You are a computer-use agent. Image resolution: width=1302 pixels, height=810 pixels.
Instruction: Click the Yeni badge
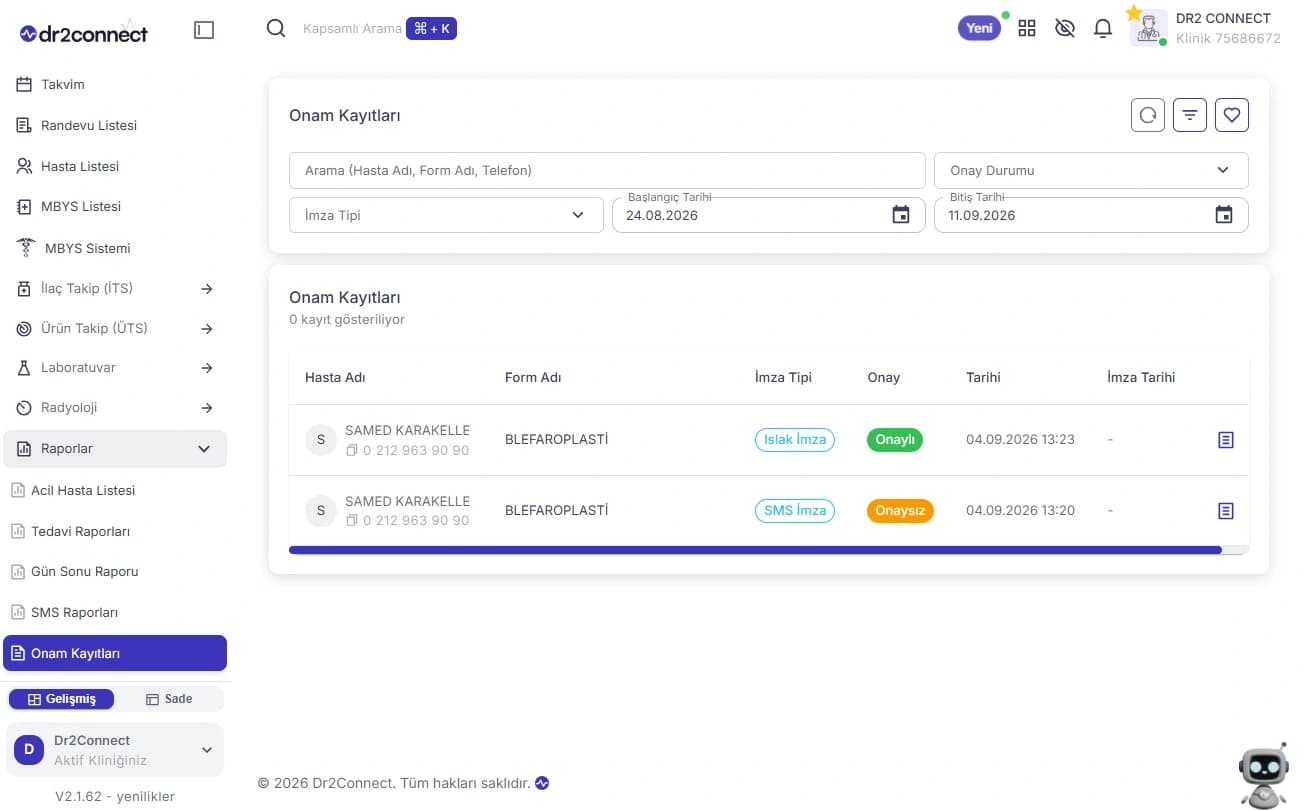click(979, 28)
